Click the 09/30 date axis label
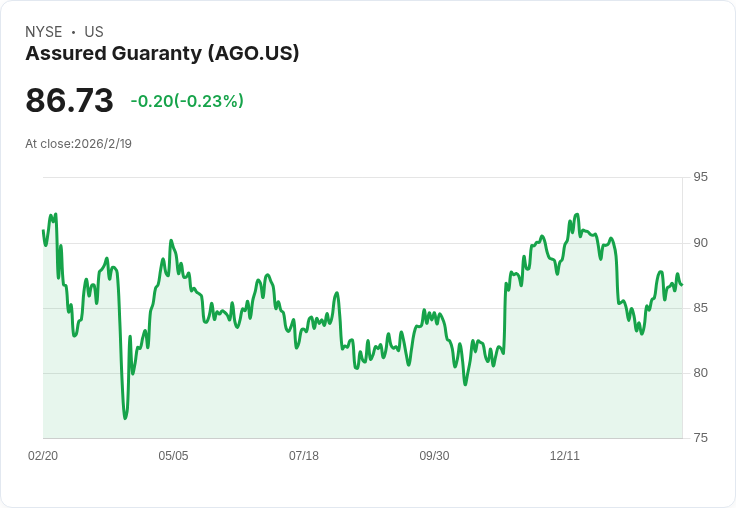The height and width of the screenshot is (508, 736). click(x=434, y=455)
